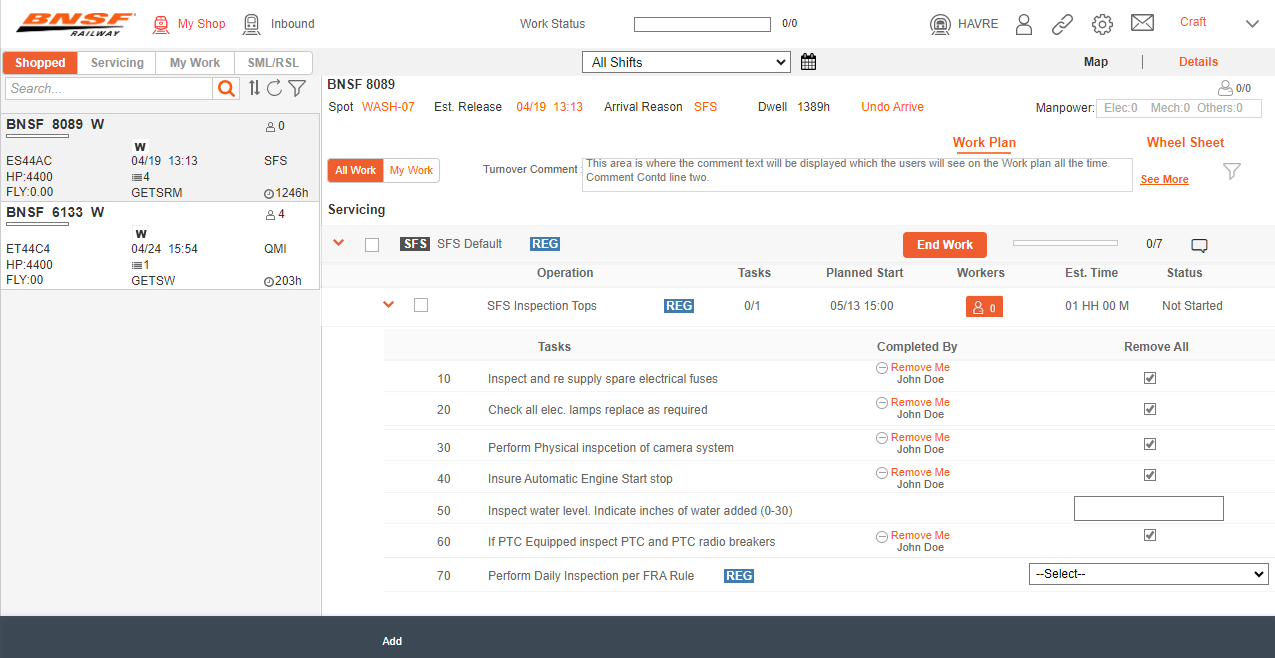Open the Select dropdown for task 70
This screenshot has height=658, width=1275.
[x=1149, y=574]
